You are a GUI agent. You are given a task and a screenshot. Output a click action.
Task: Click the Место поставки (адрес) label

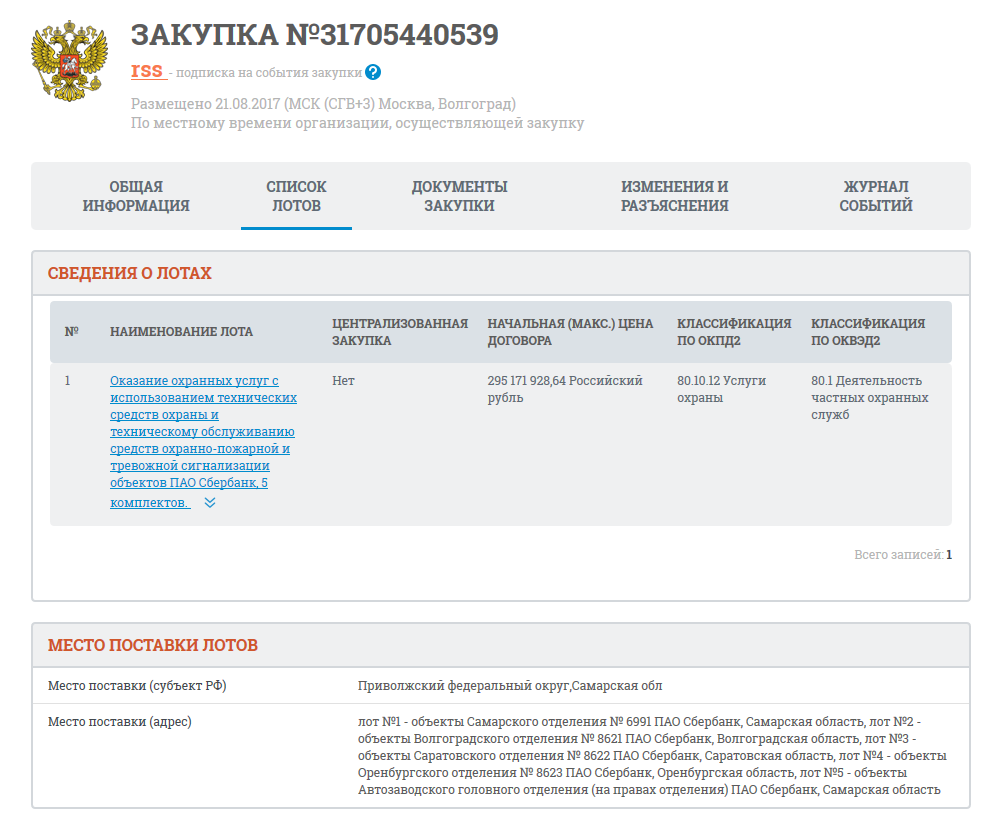120,721
